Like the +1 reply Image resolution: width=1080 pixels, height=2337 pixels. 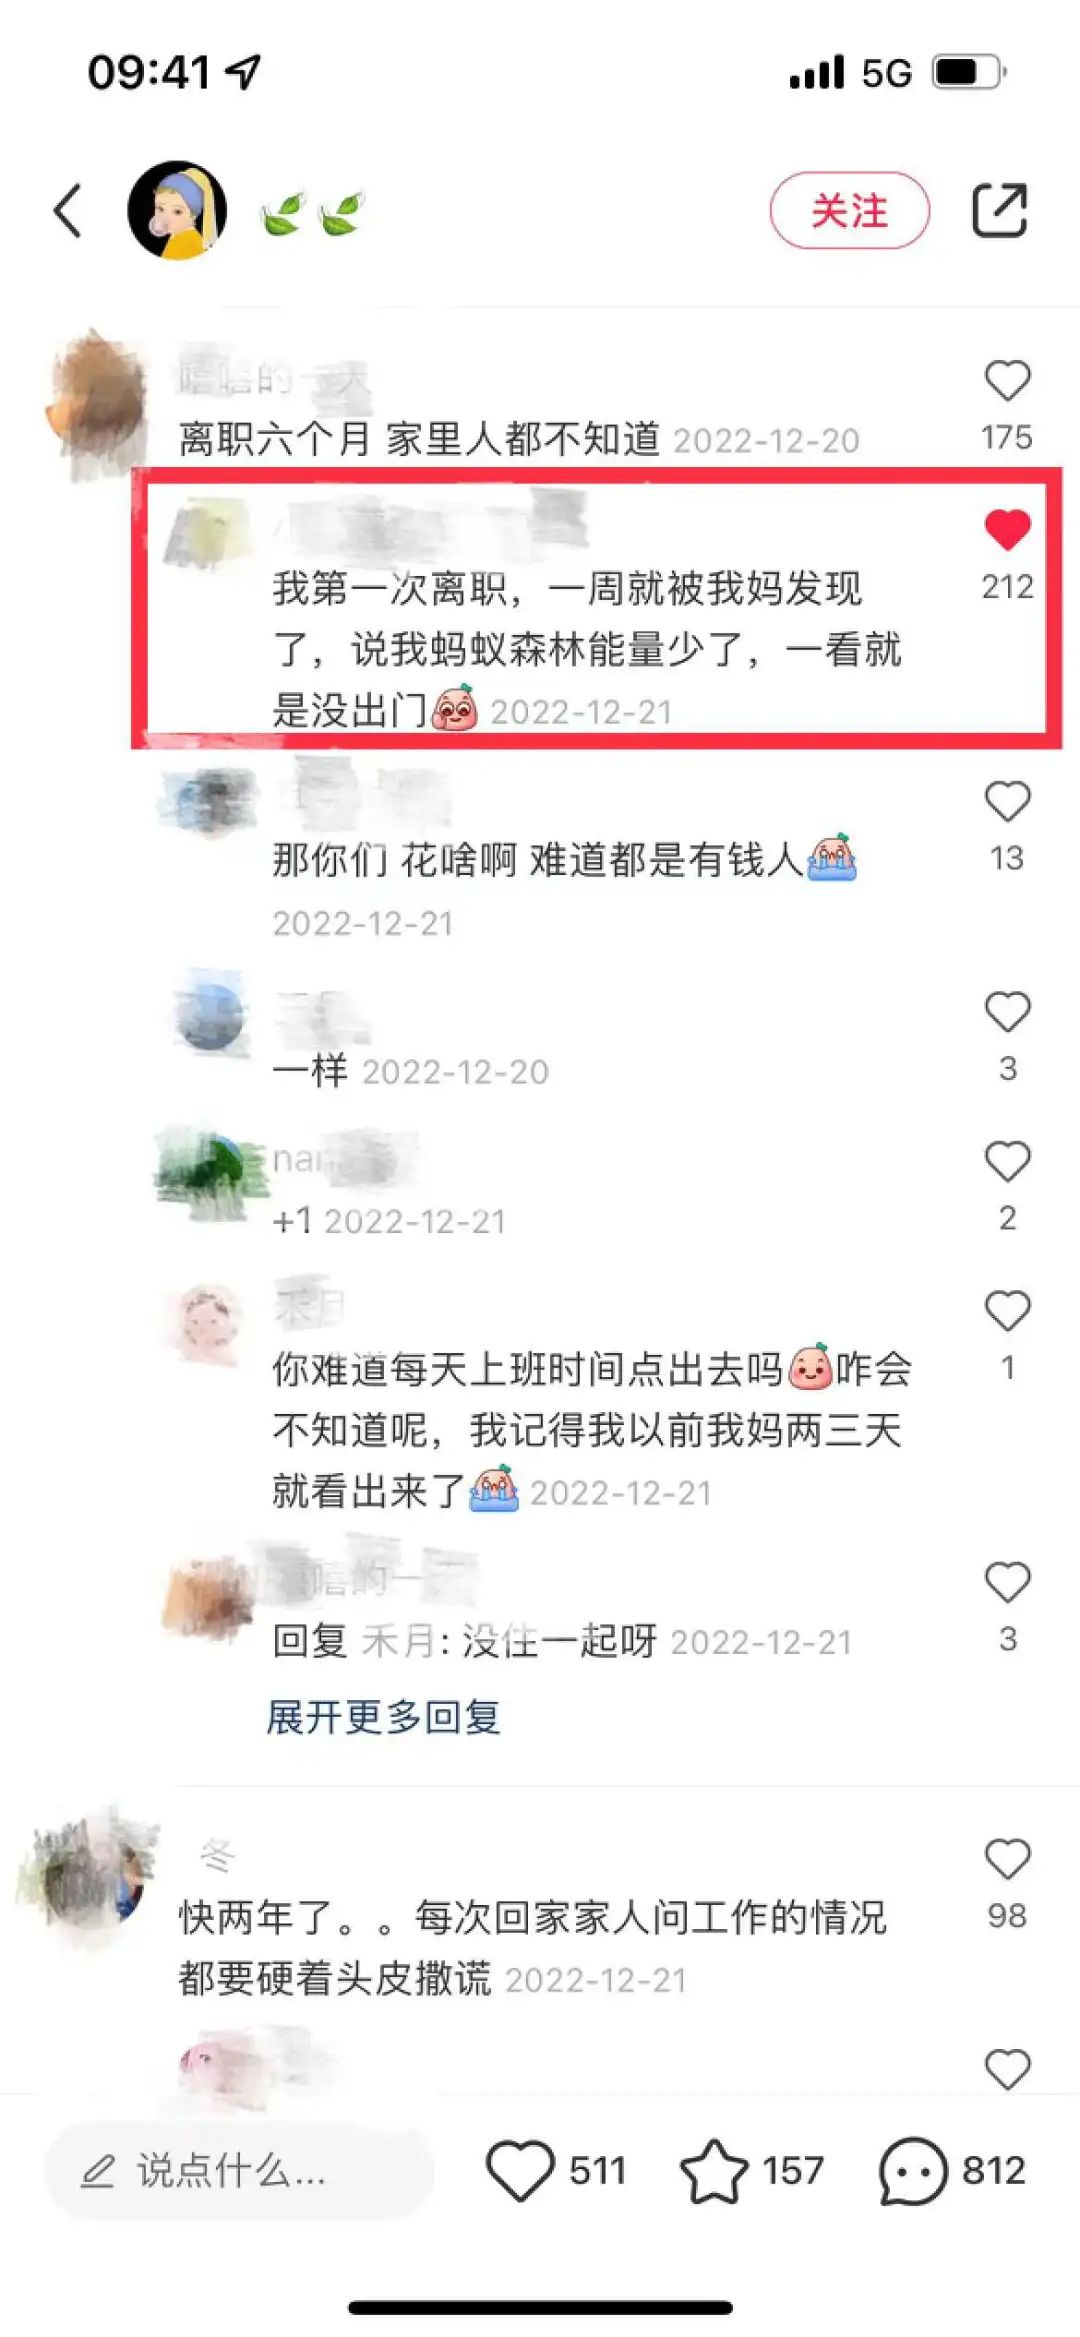(1007, 1161)
